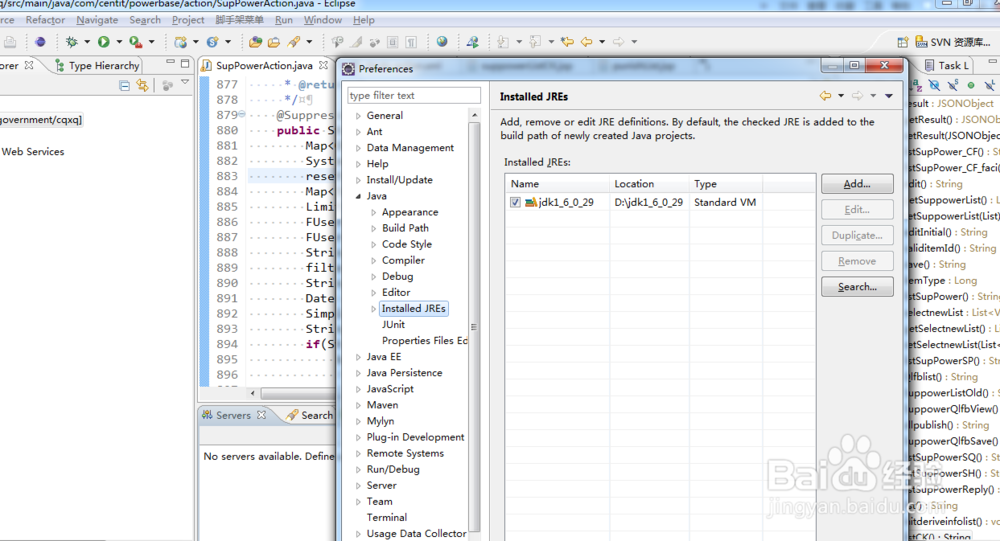1000x541 pixels.
Task: Click the Minimize icon of the explorer view
Action: [x=170, y=63]
